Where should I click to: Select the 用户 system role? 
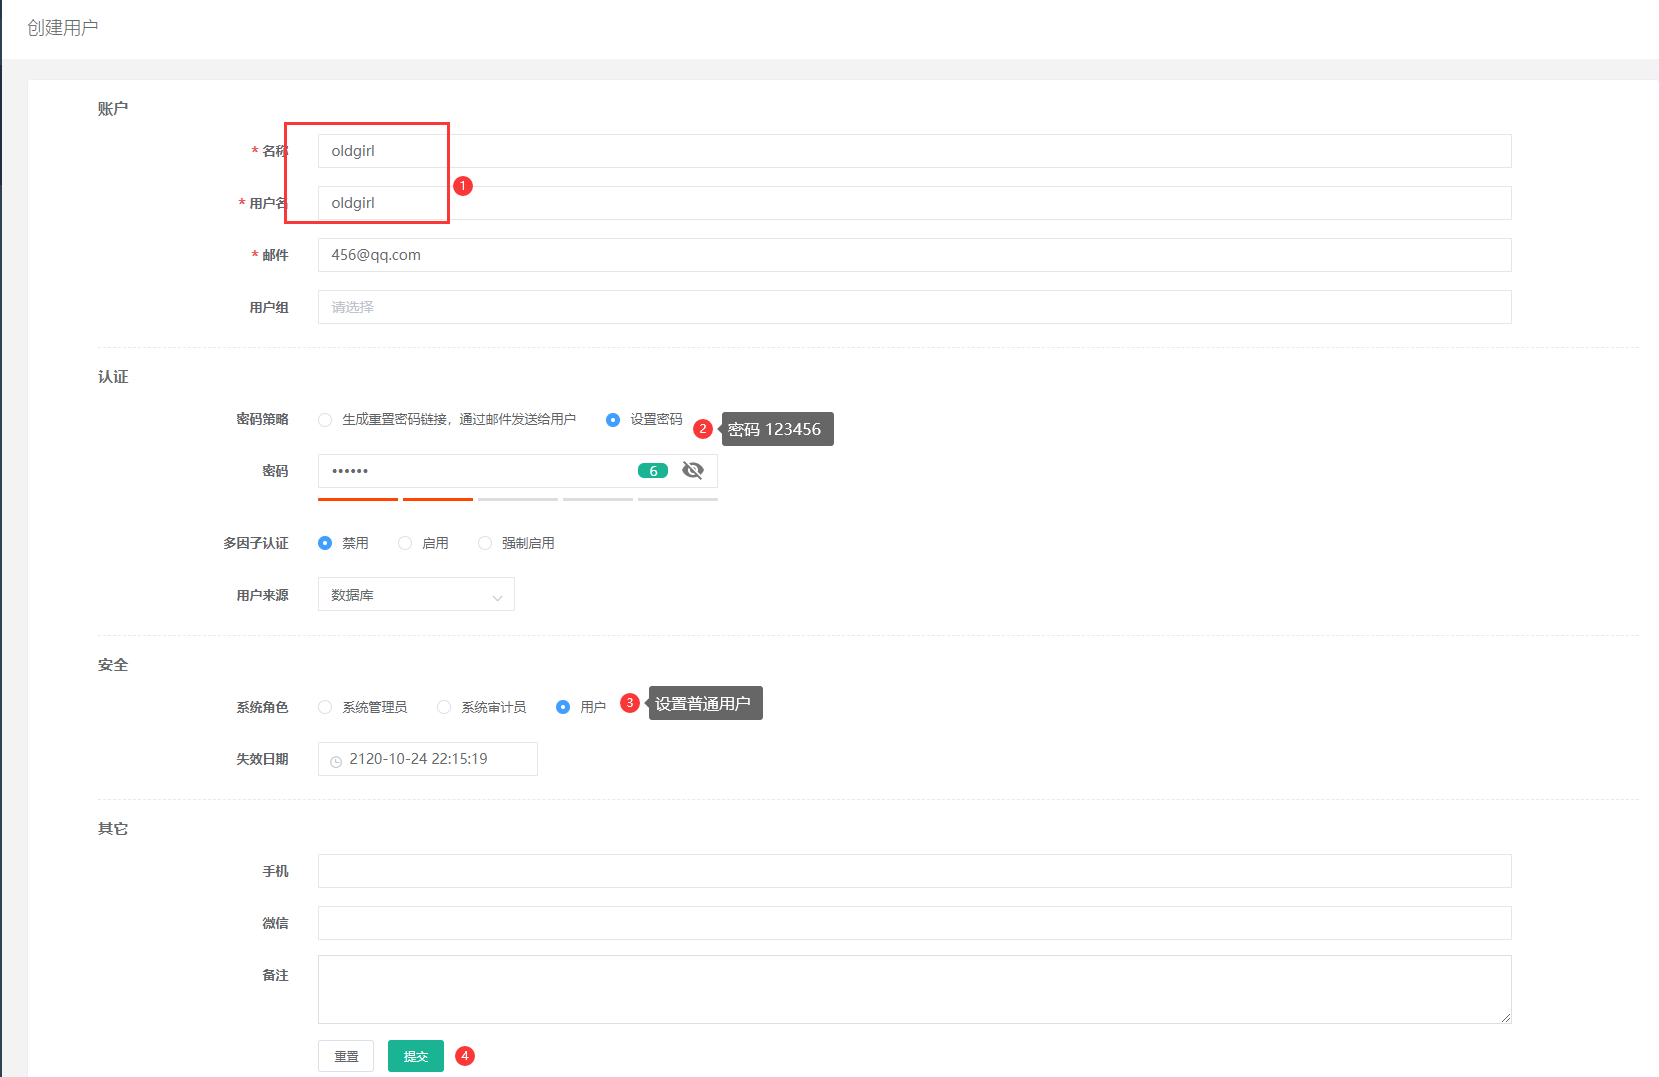[563, 707]
